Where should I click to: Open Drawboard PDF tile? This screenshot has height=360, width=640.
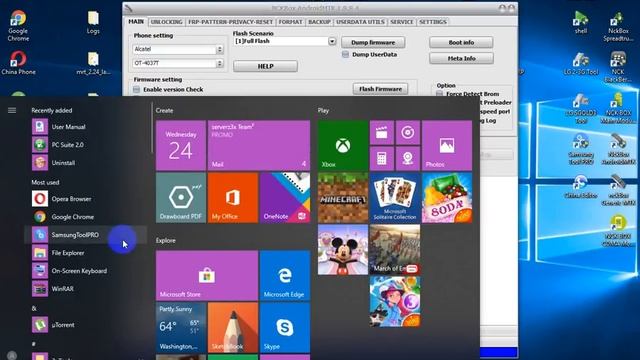[x=181, y=198]
